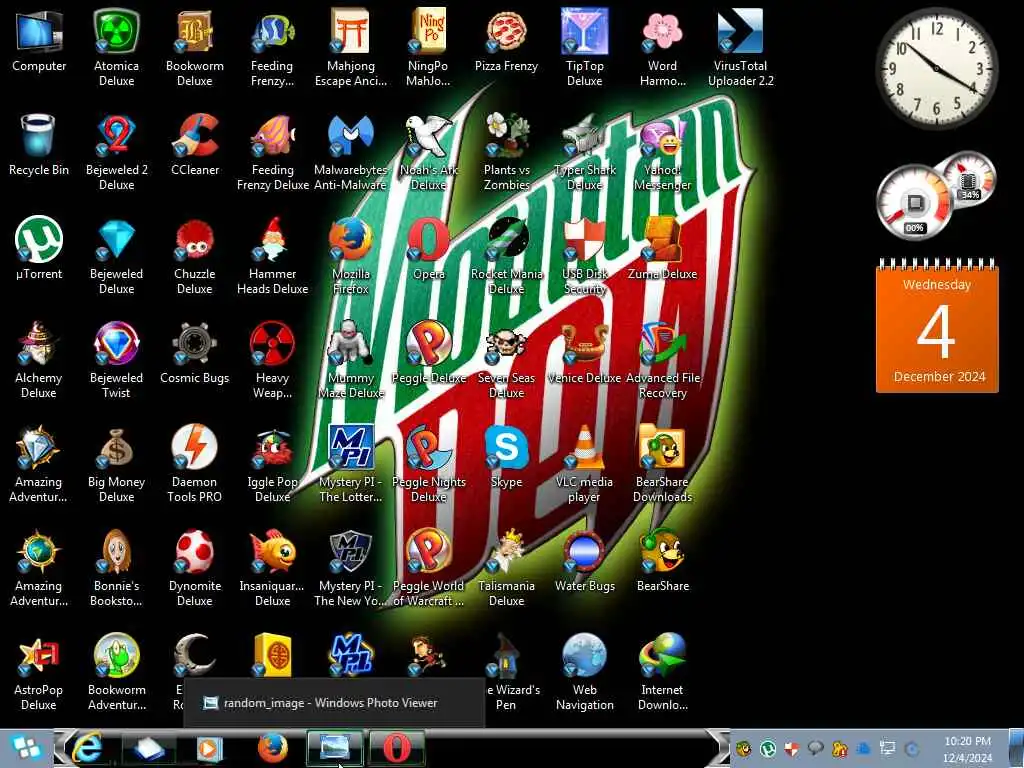The width and height of the screenshot is (1024, 768).
Task: Open the second taskbar window button
Action: coord(149,748)
